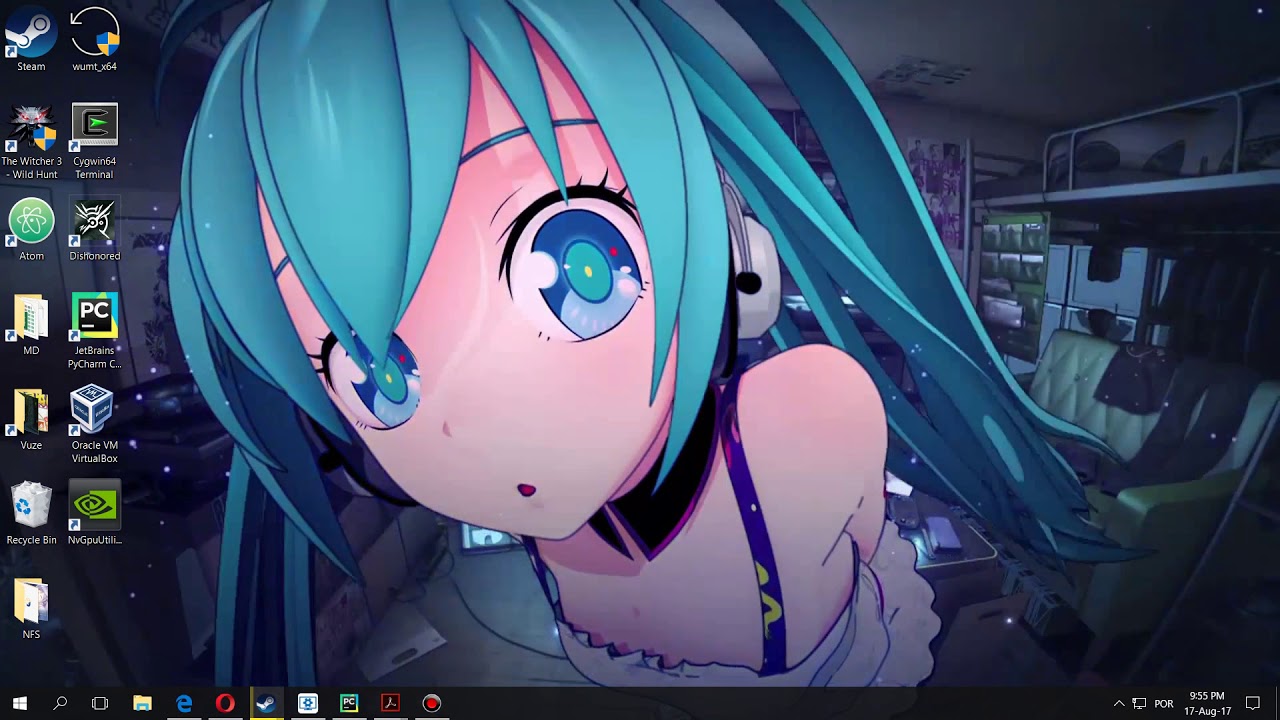This screenshot has width=1280, height=720.
Task: Select the Steam desktop shortcut
Action: coord(31,40)
